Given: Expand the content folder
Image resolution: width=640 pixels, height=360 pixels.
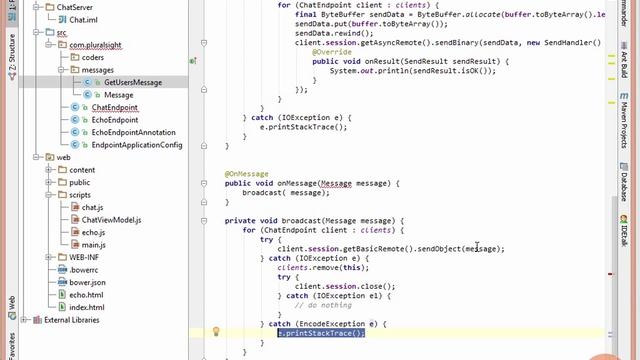Looking at the screenshot, I should [x=49, y=170].
